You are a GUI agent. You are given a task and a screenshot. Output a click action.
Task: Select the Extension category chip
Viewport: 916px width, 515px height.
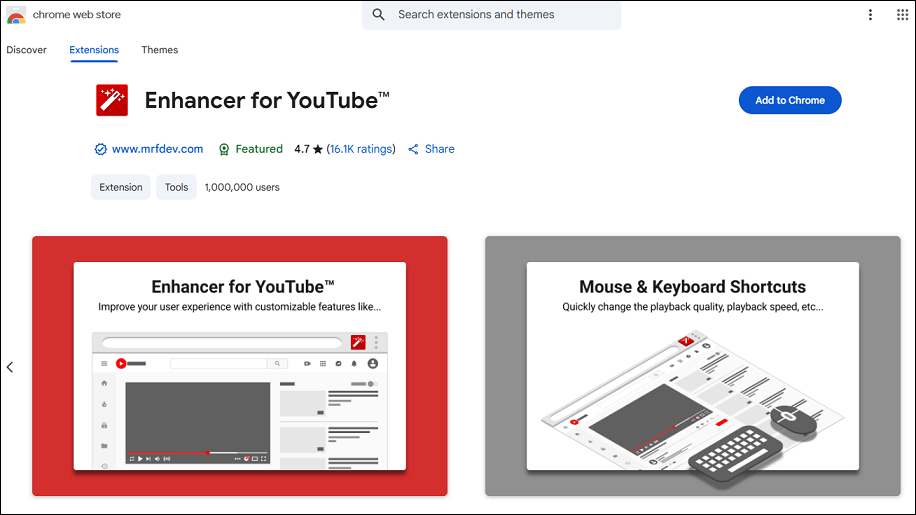pos(121,187)
